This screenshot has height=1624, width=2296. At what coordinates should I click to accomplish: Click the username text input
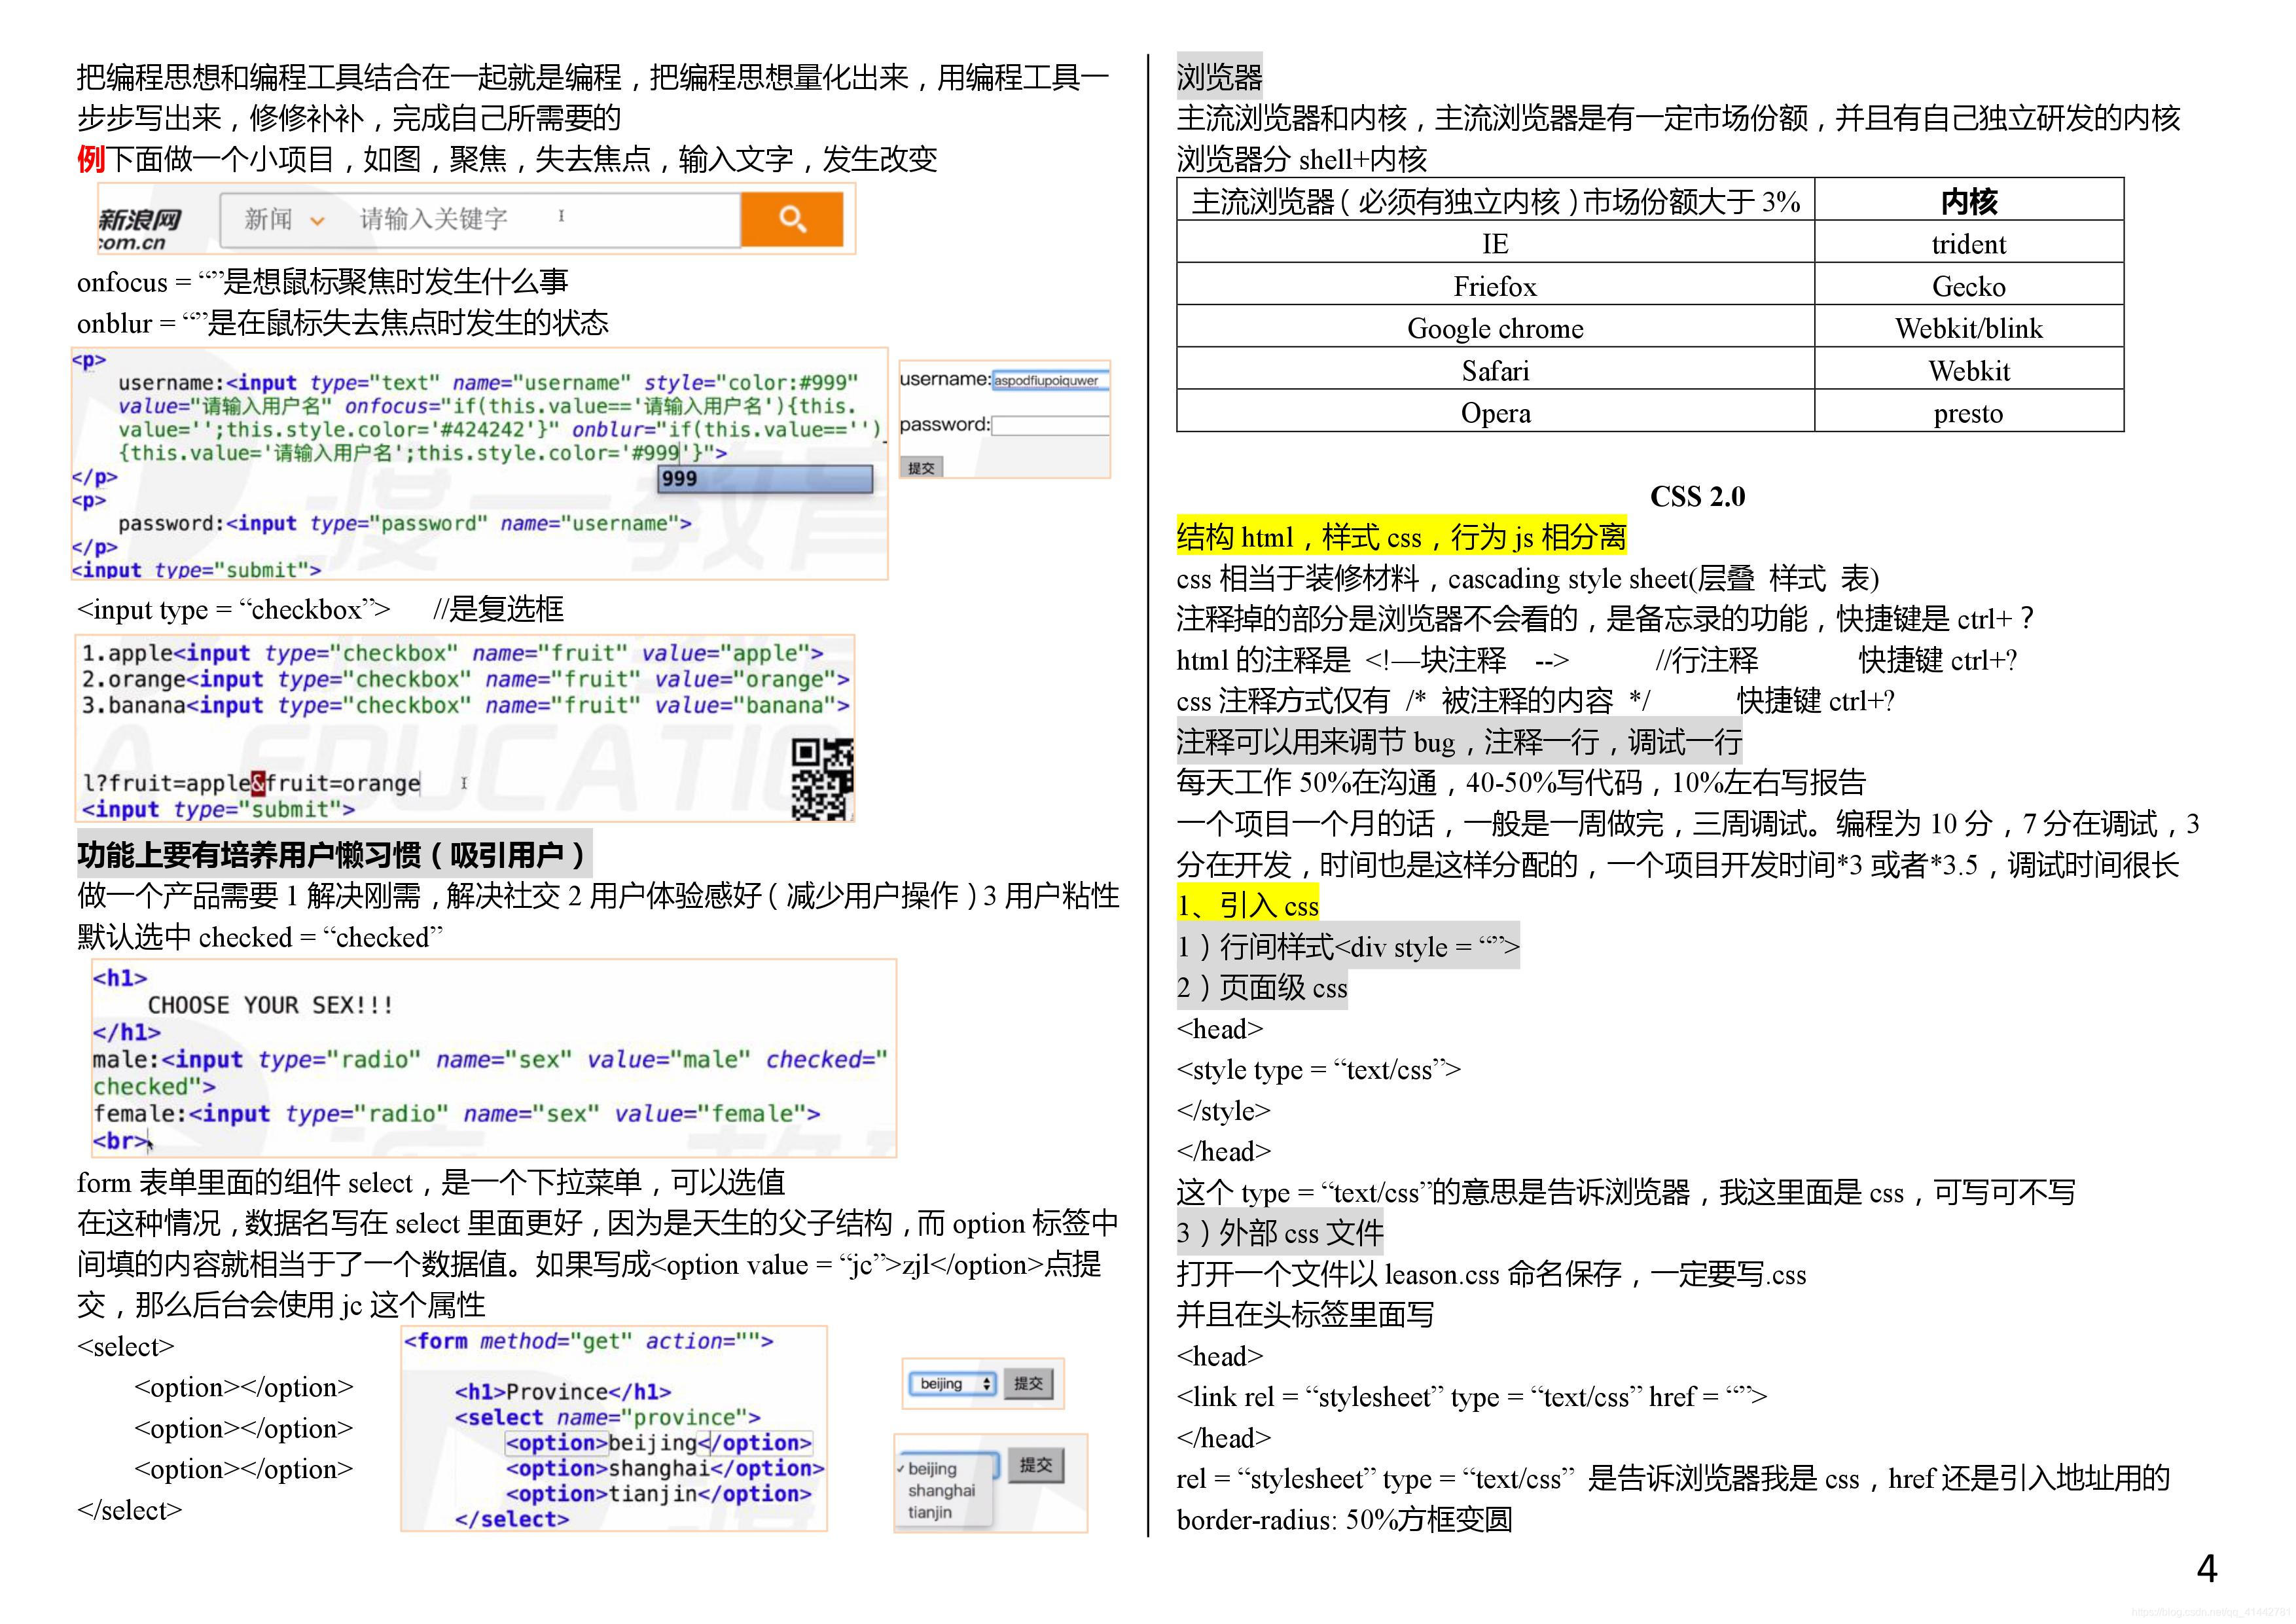[x=1050, y=380]
